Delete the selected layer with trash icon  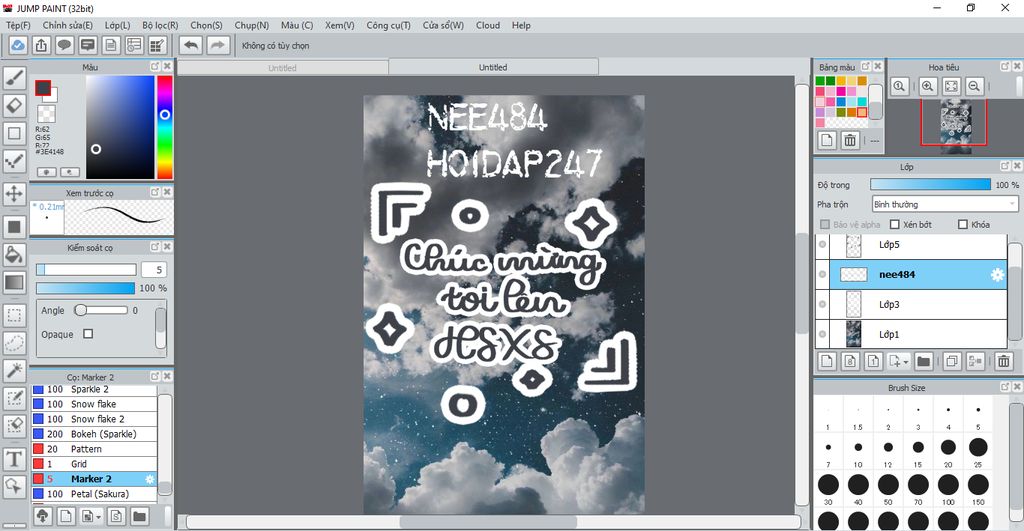tap(1004, 361)
